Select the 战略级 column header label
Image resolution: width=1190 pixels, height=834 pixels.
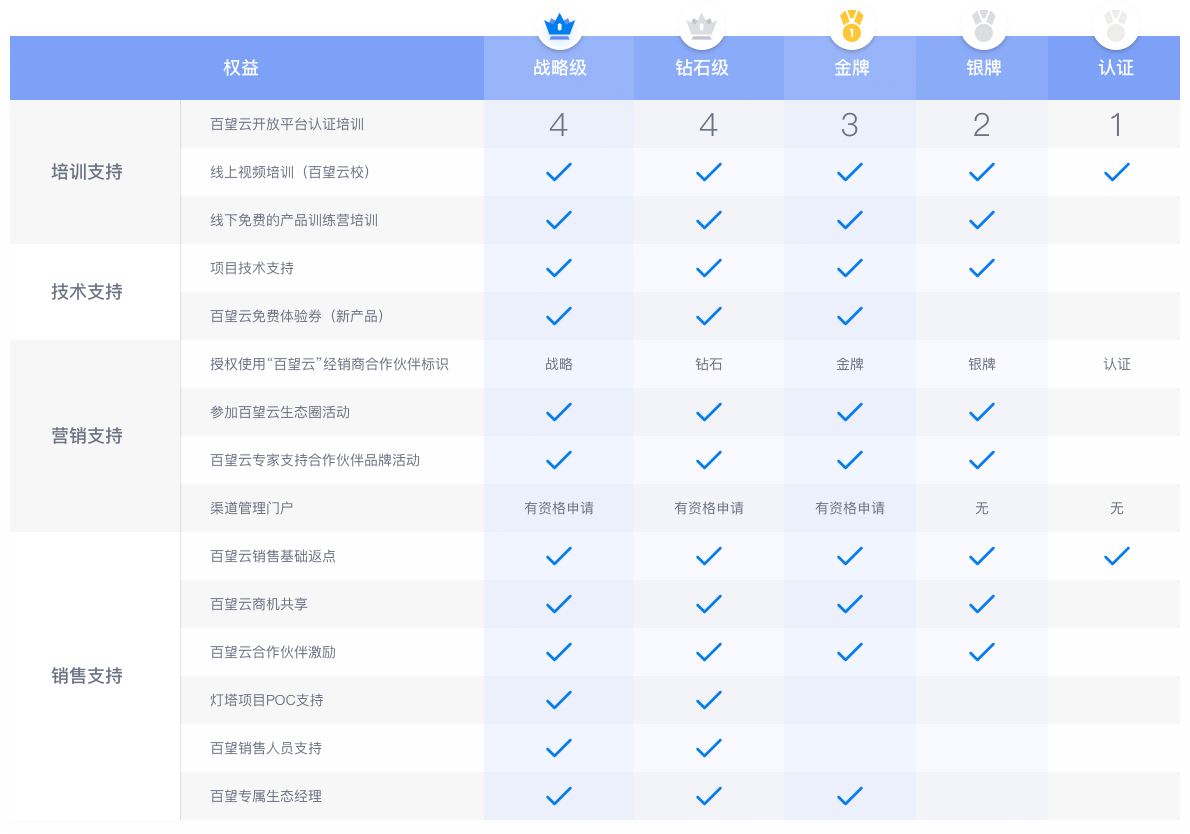559,68
